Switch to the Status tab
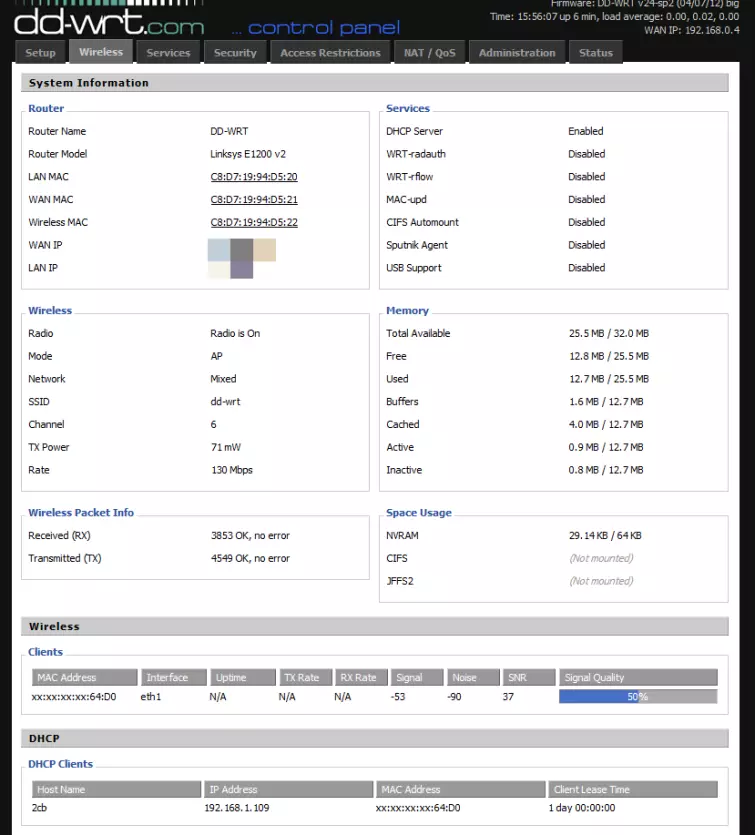 click(x=595, y=53)
